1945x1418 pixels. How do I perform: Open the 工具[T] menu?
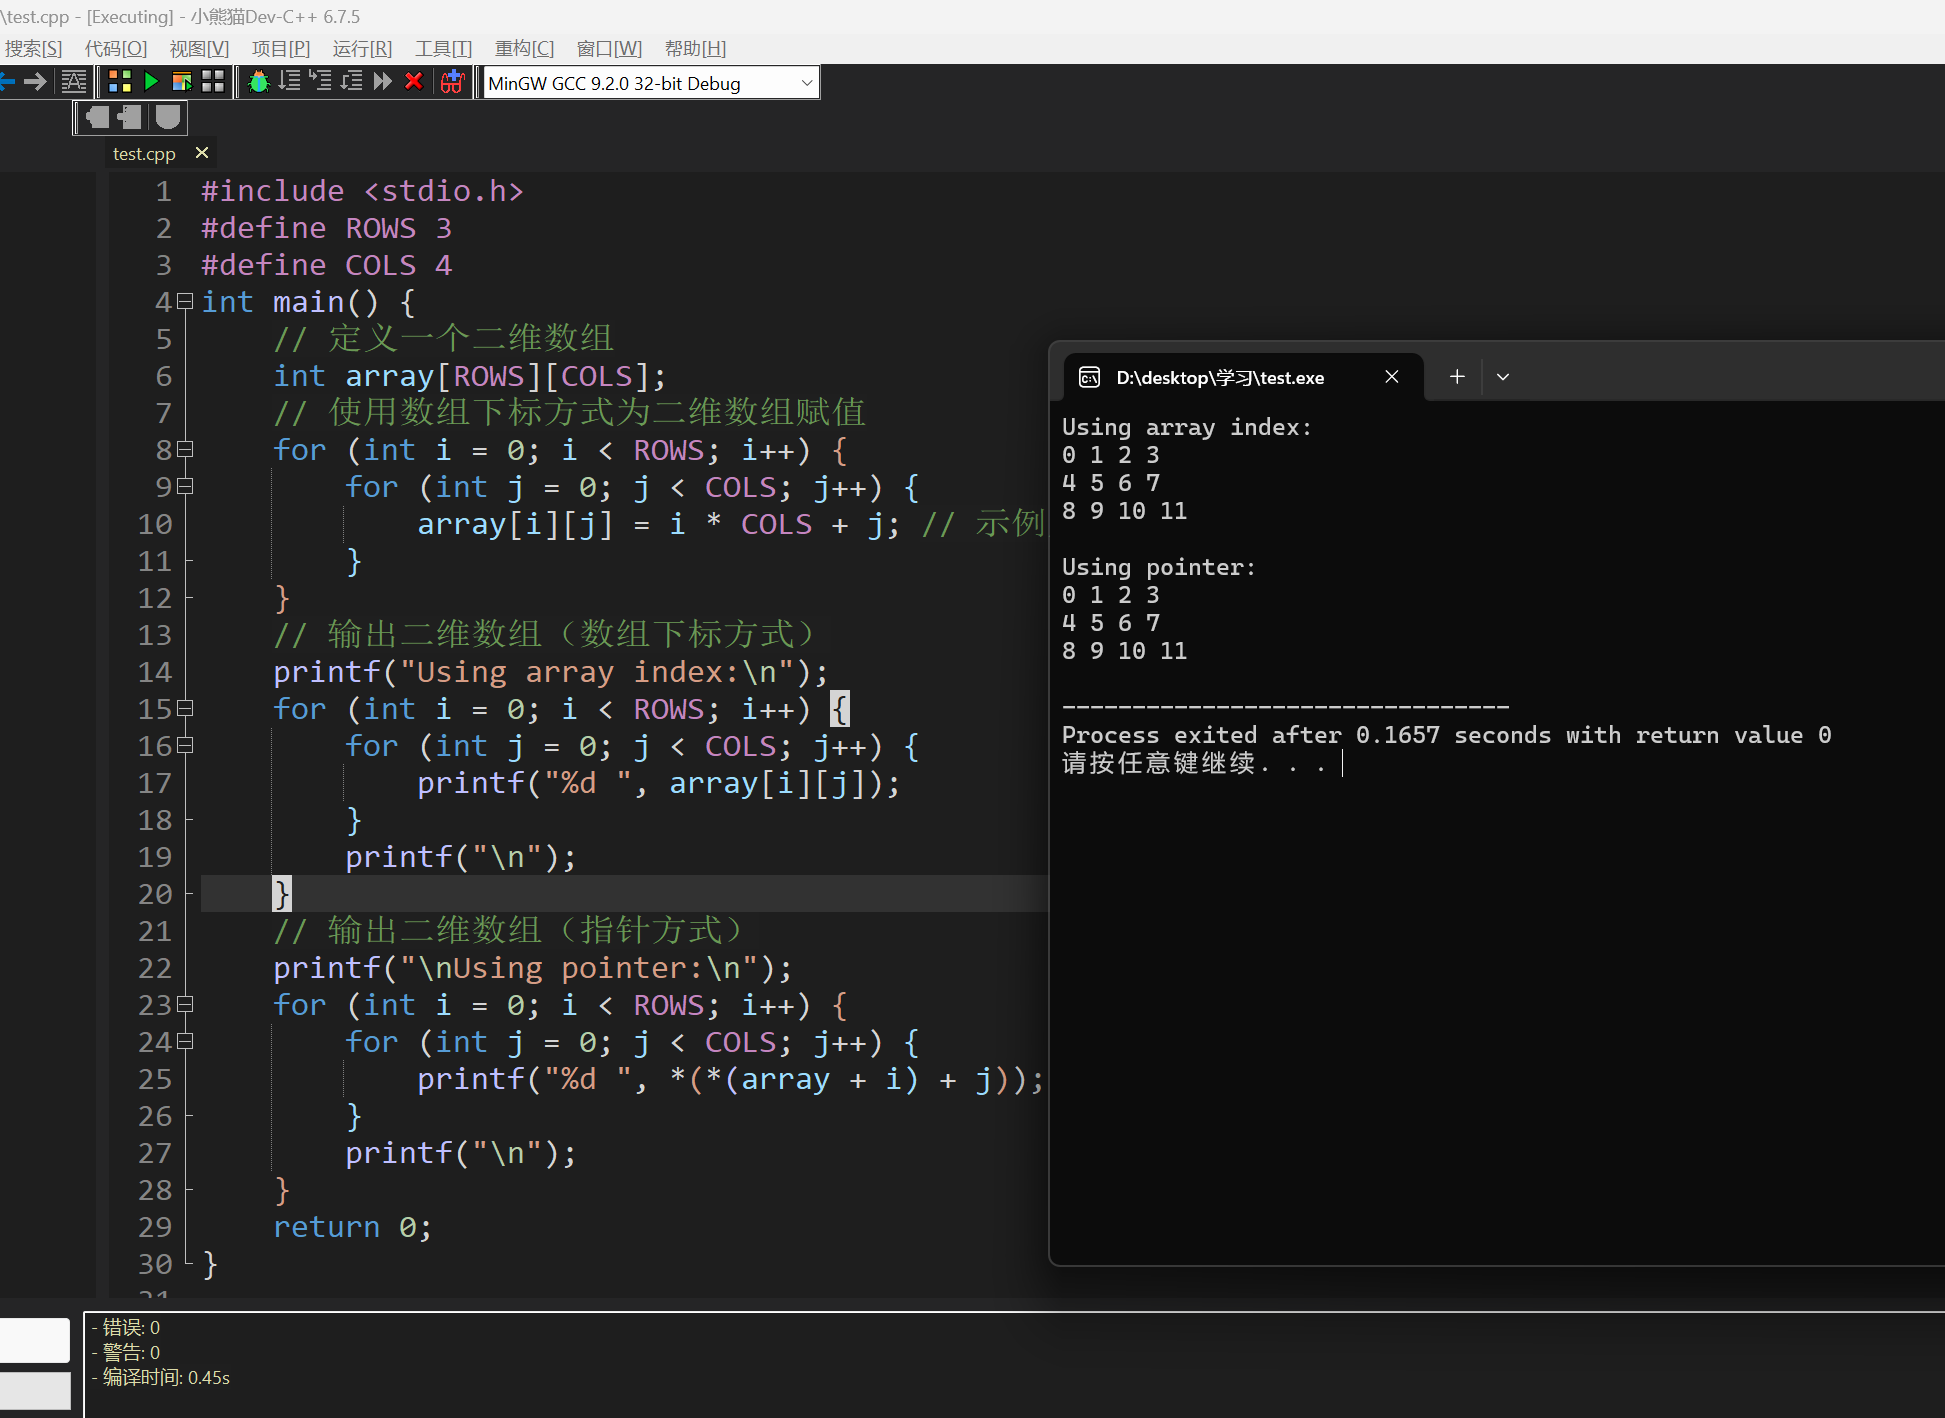pos(444,49)
